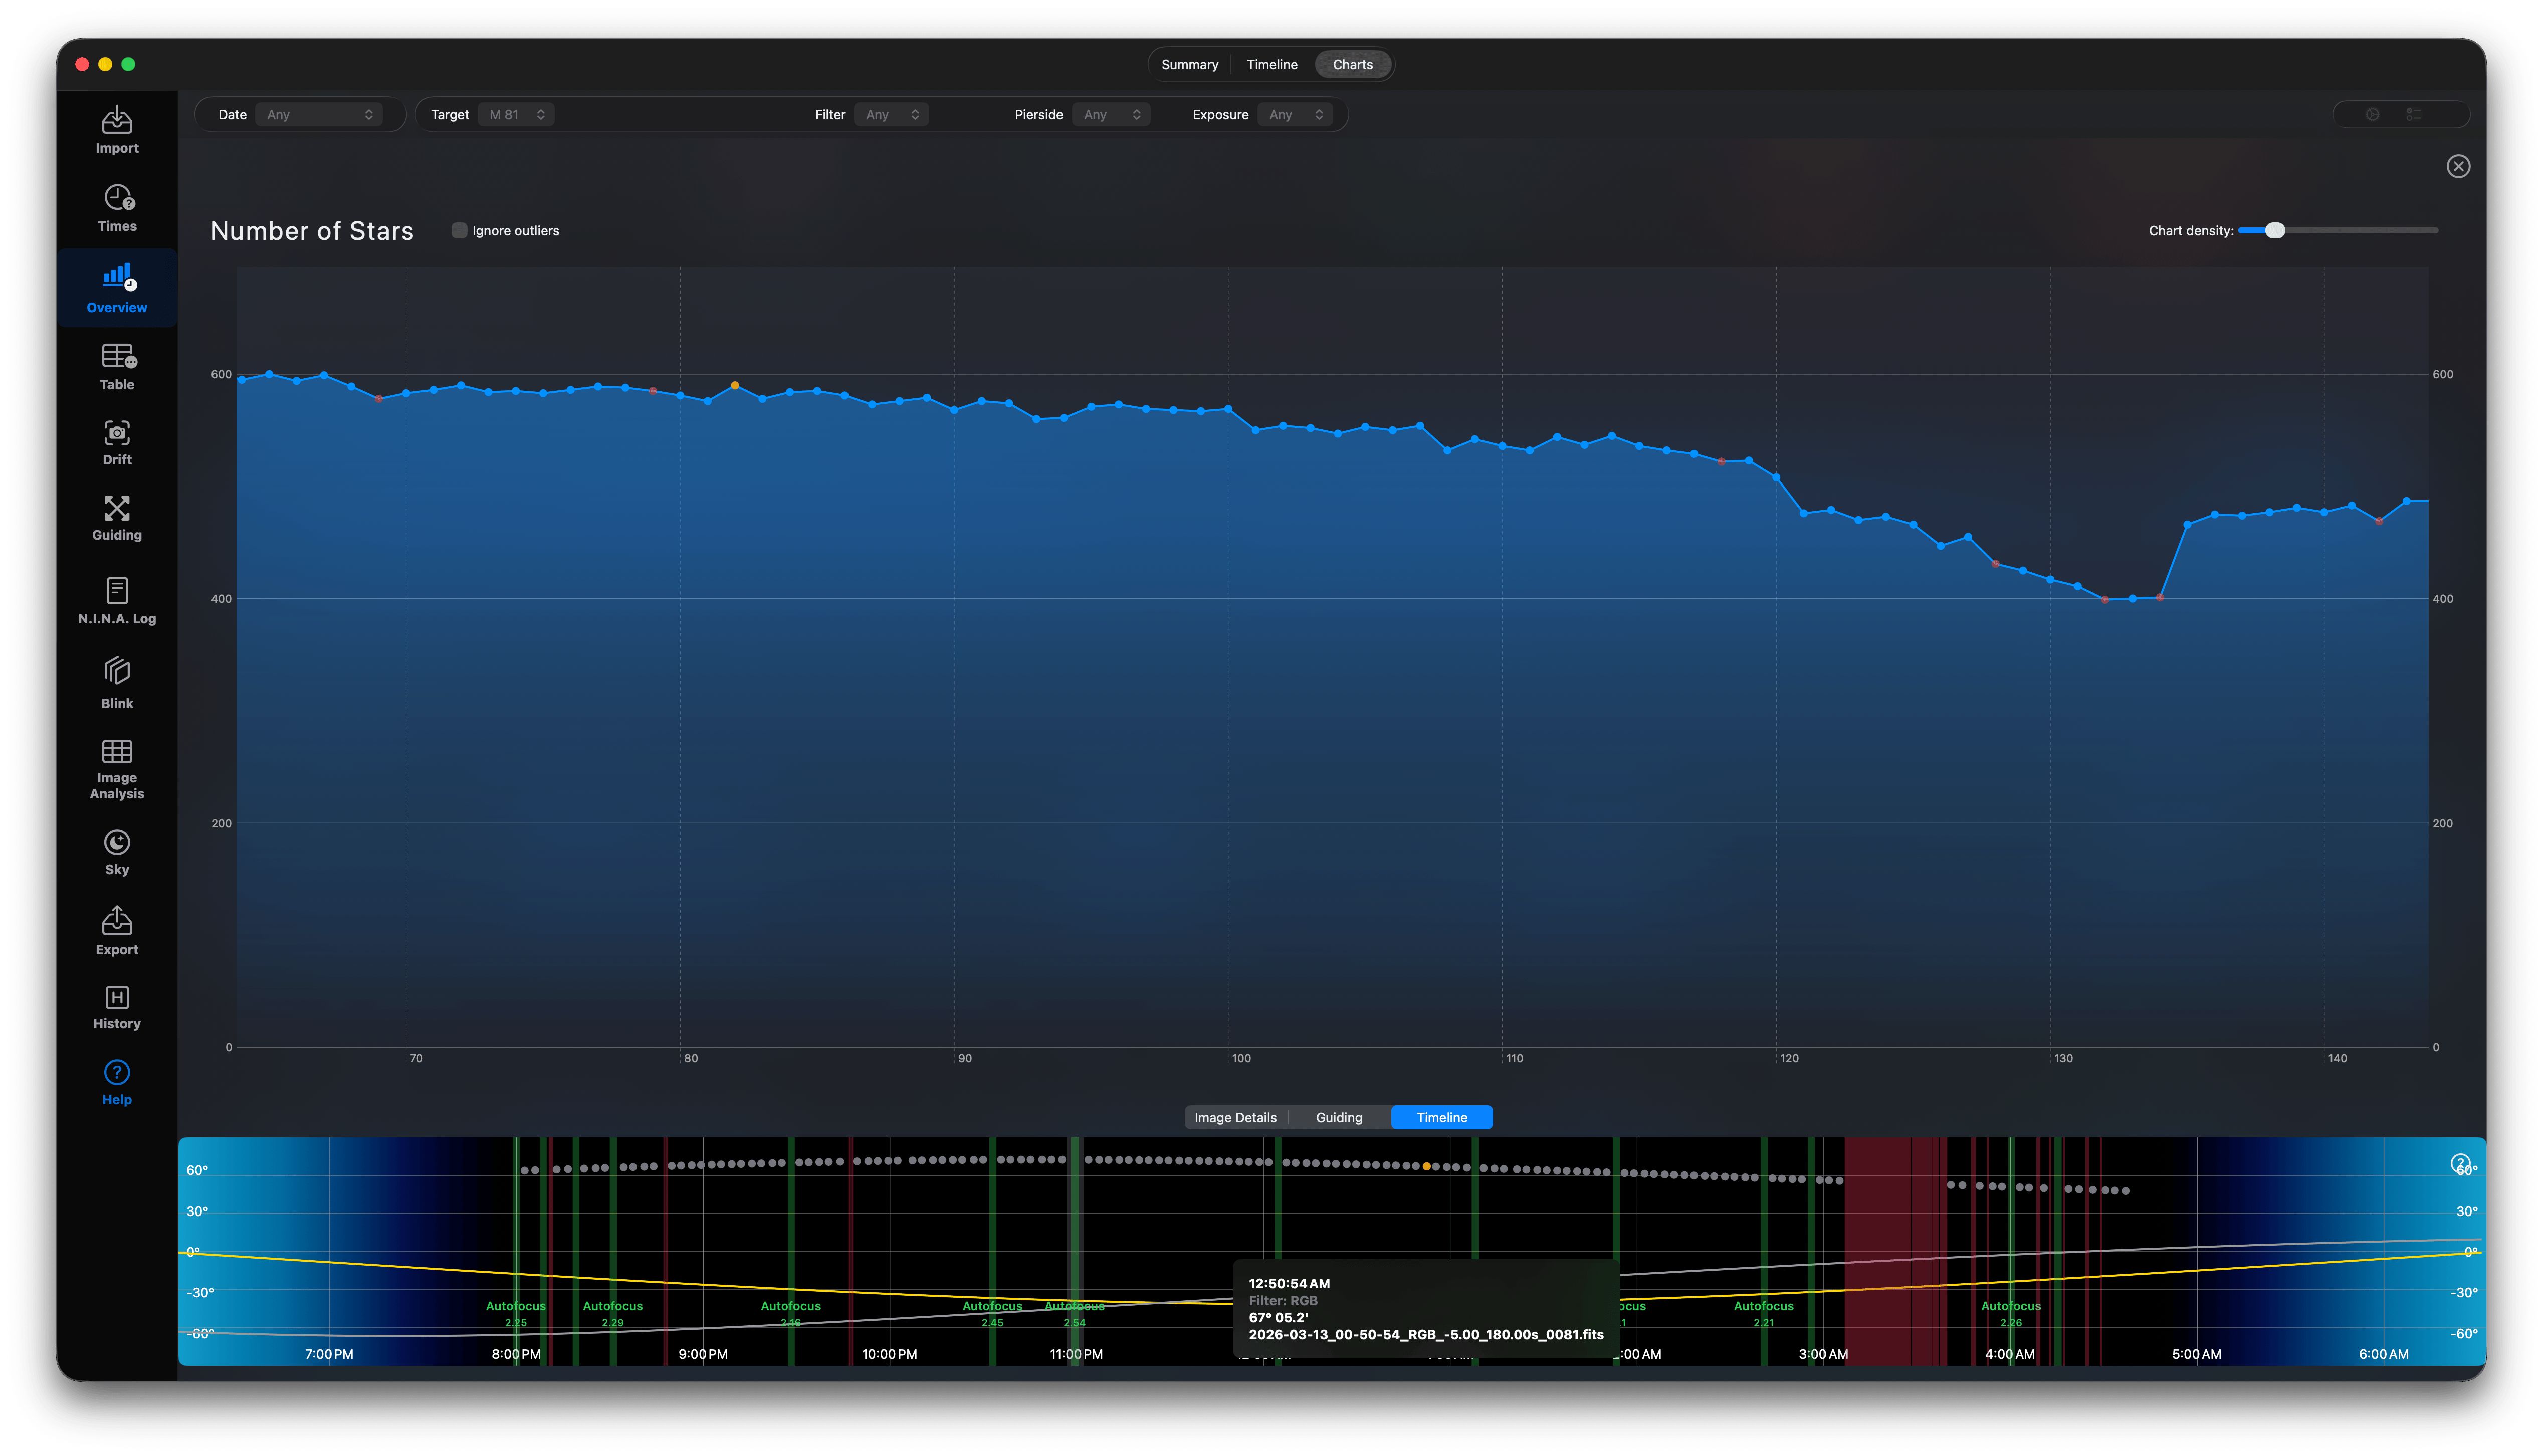Expand the Filter dropdown
This screenshot has height=1456, width=2543.
click(891, 114)
